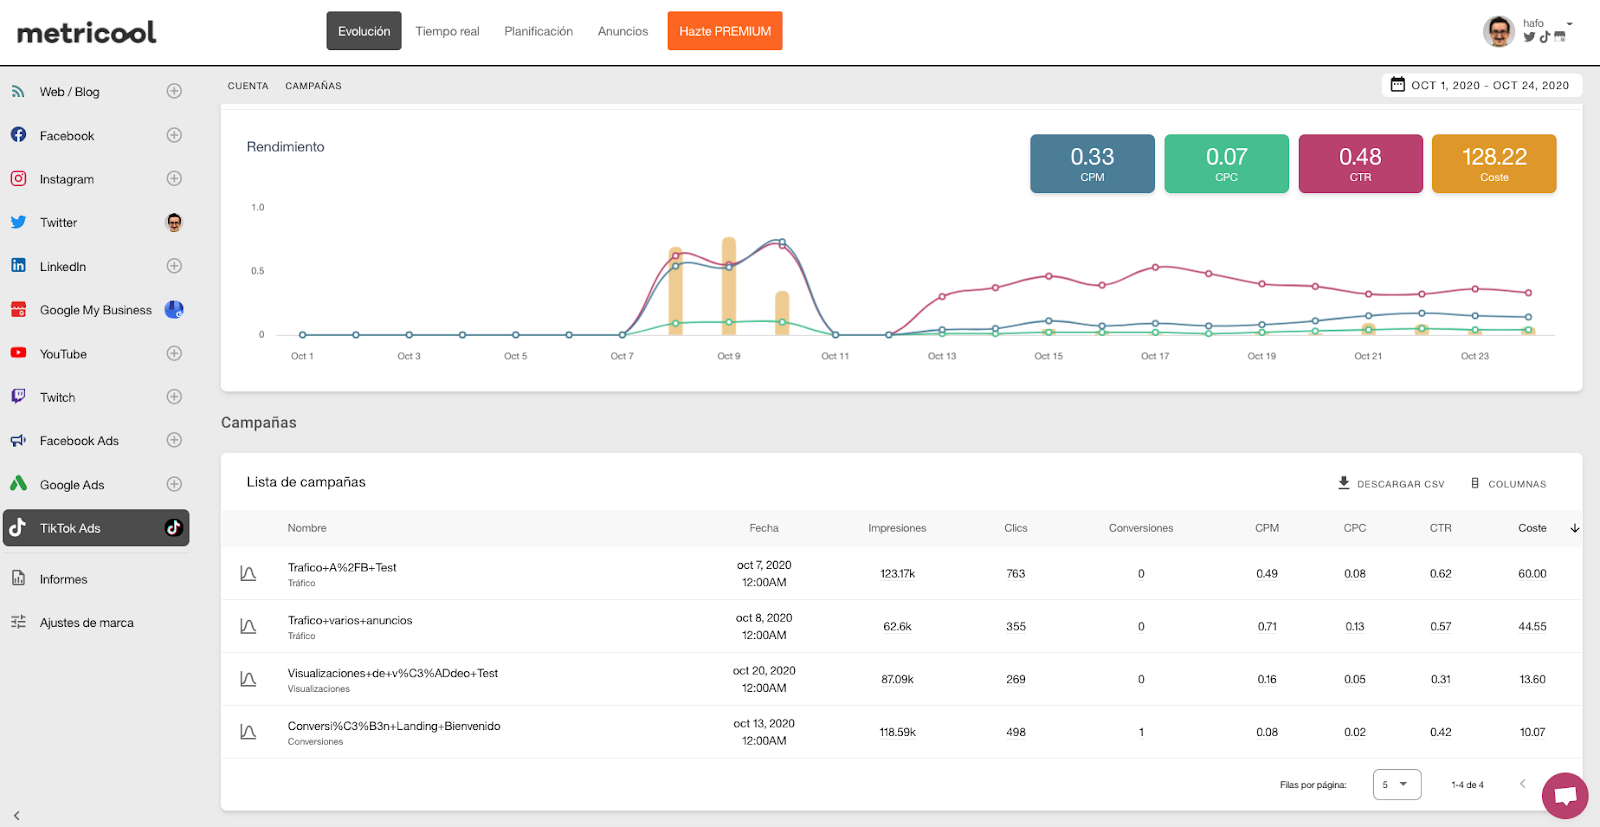Show chart for Visualizaciones+de+v%C3%ADdeo+Test campaign

248,679
